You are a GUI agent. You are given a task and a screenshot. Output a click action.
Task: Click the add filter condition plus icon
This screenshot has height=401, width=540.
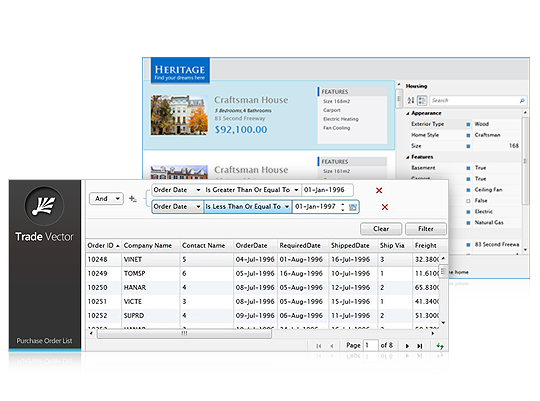point(132,199)
